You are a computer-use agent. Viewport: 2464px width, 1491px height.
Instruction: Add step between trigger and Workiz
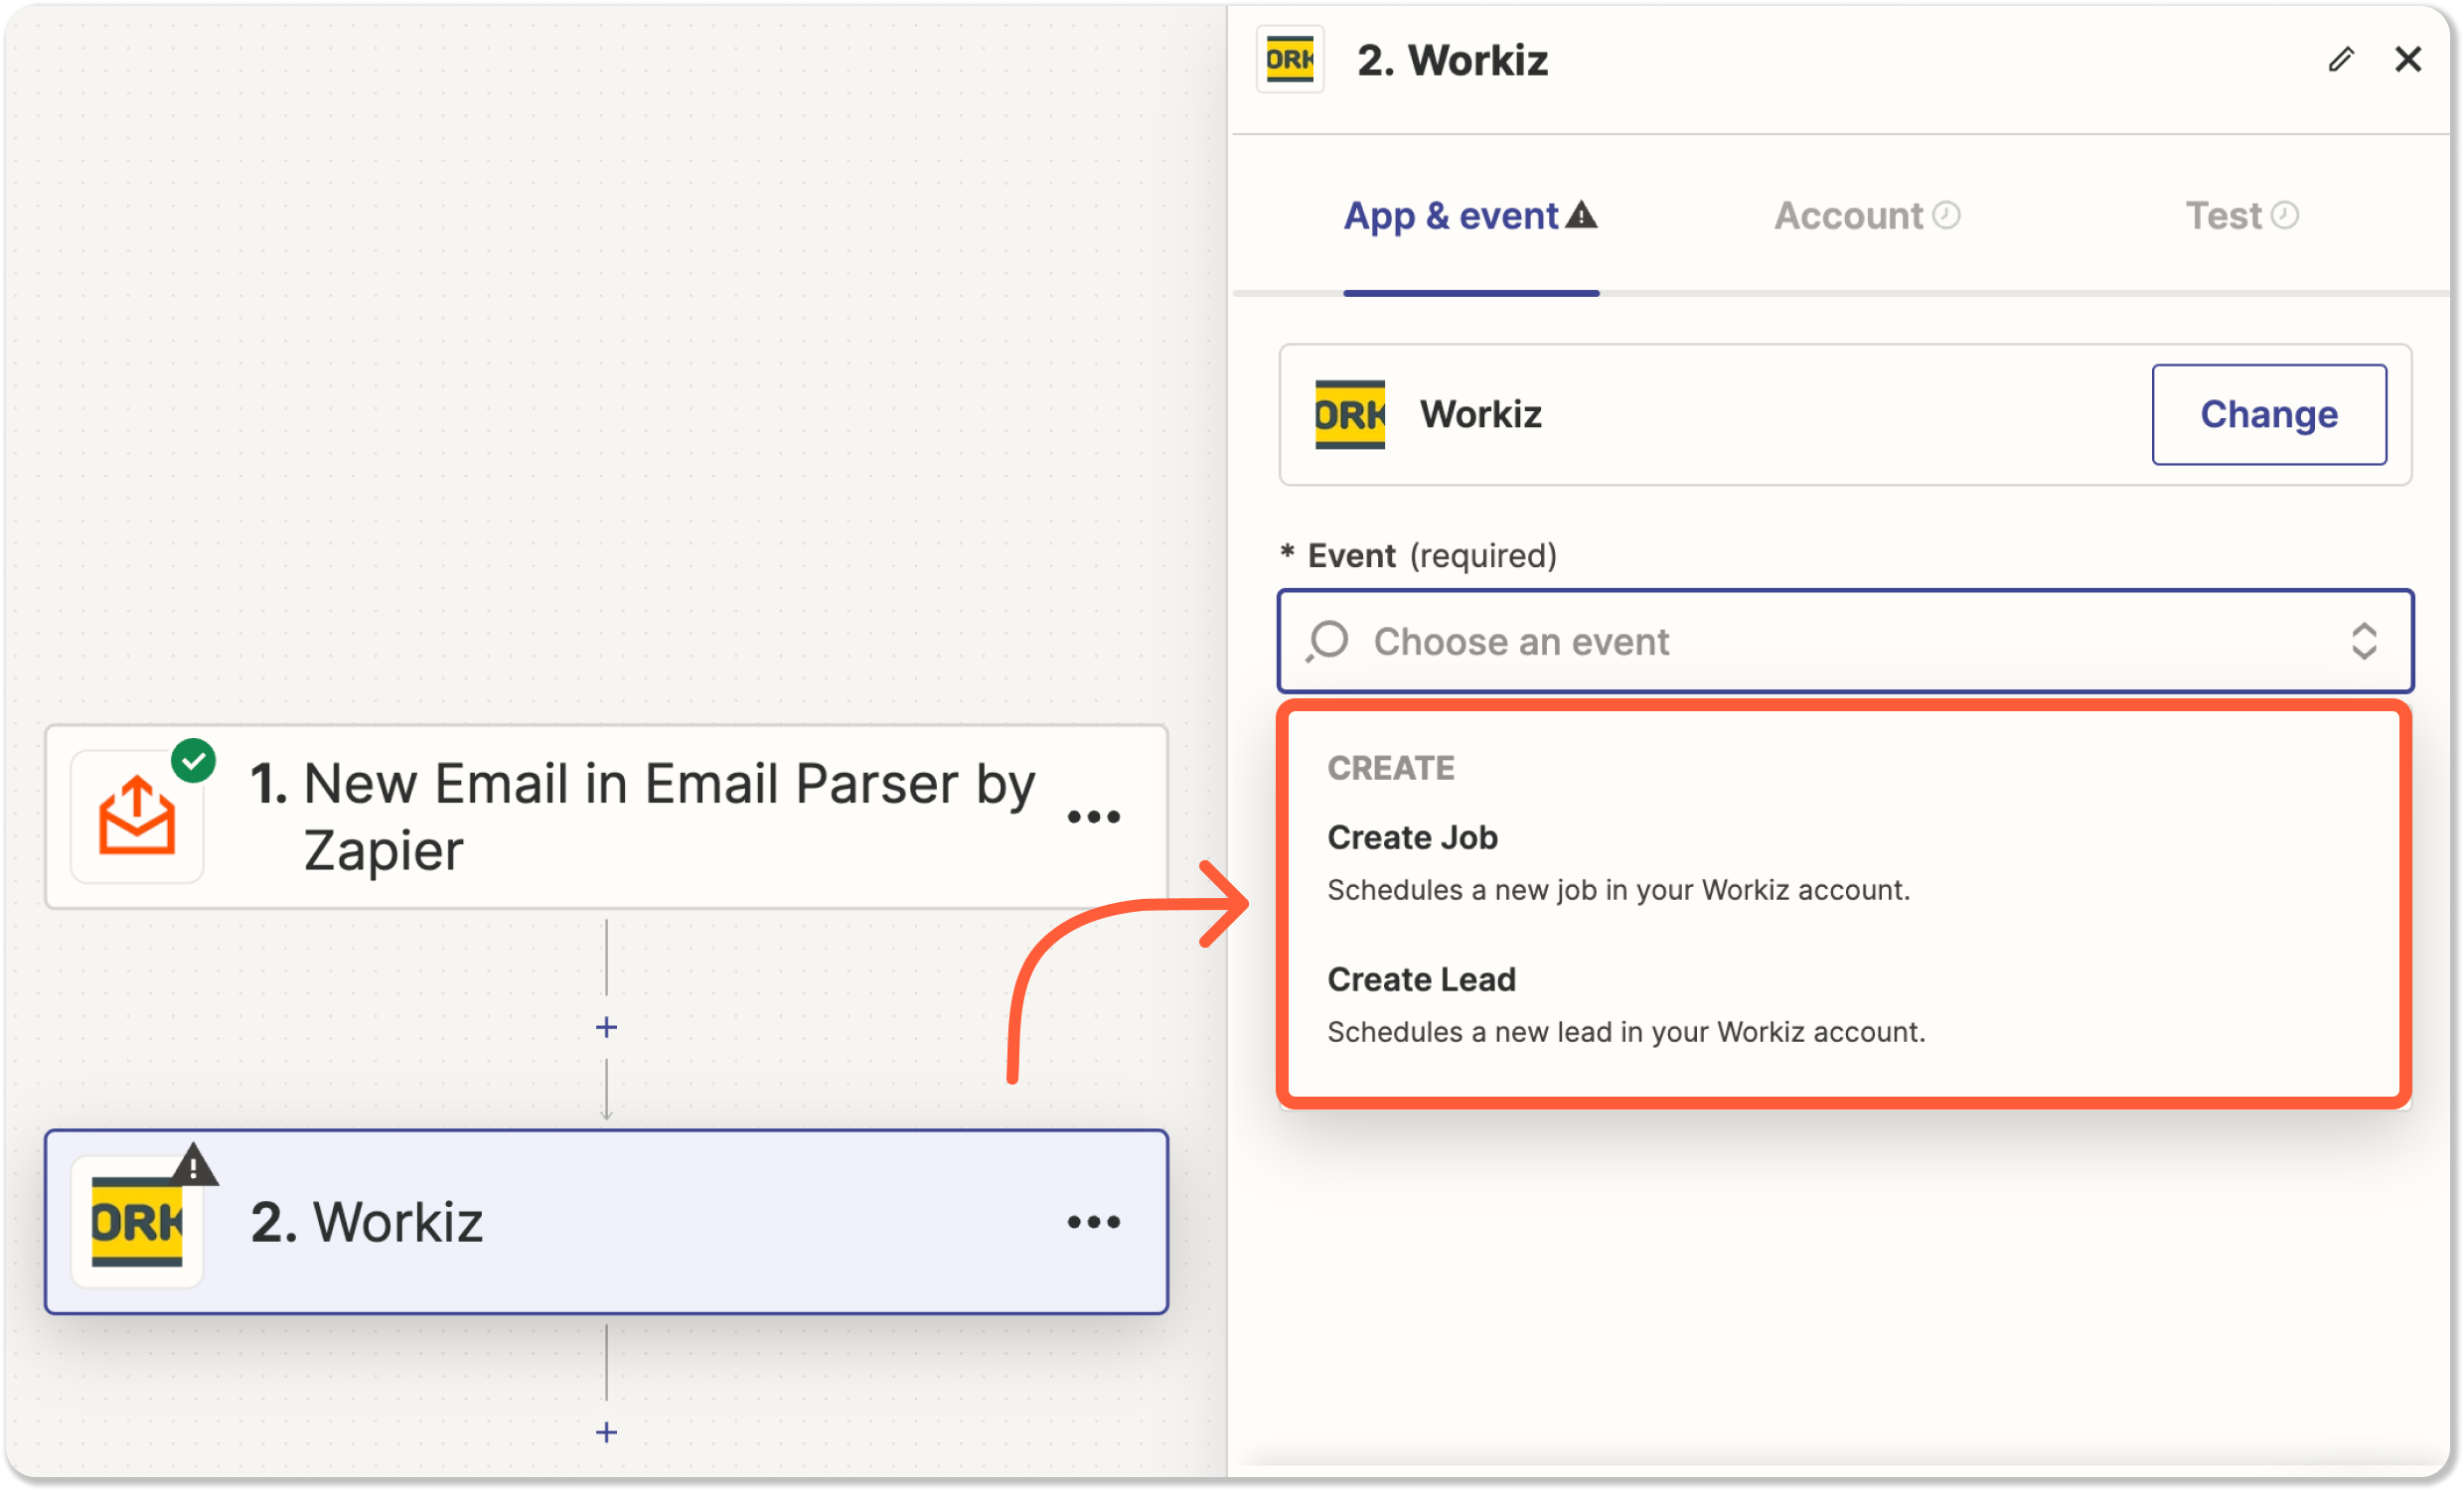tap(606, 1027)
